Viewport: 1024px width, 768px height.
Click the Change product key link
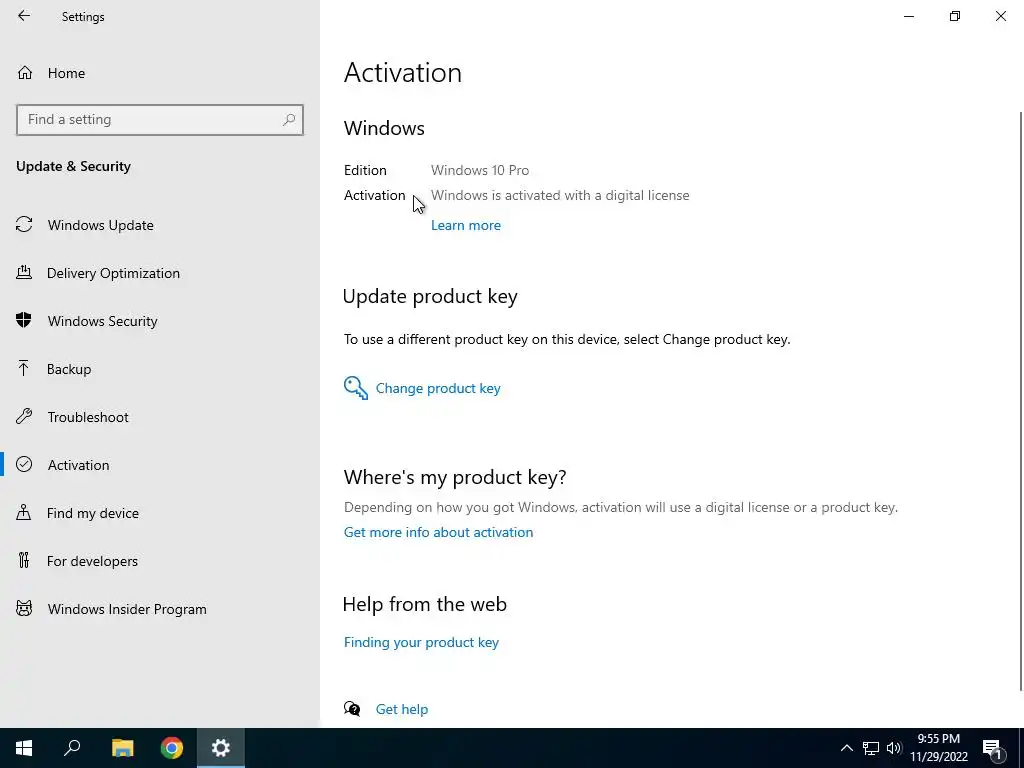(438, 388)
